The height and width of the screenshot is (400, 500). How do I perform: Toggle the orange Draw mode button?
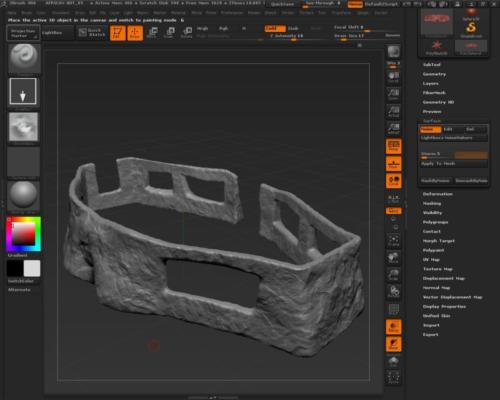coord(135,33)
